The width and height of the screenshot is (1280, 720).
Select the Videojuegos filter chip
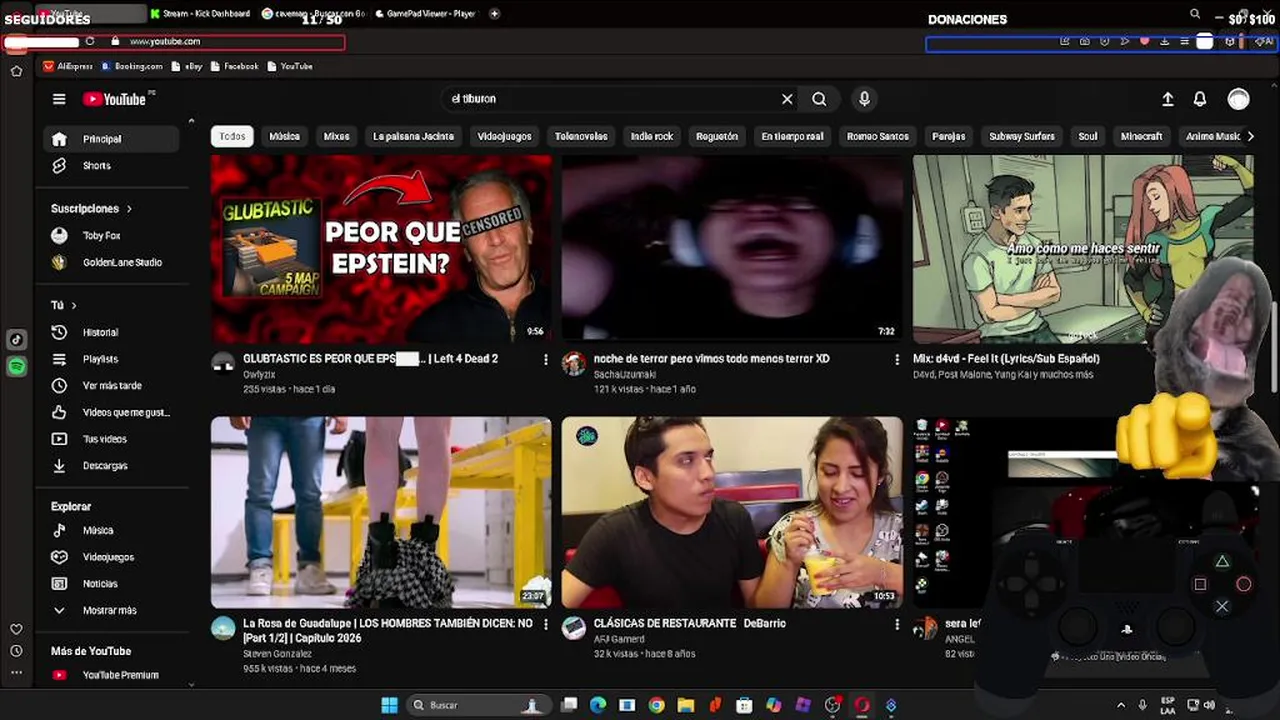[x=504, y=136]
